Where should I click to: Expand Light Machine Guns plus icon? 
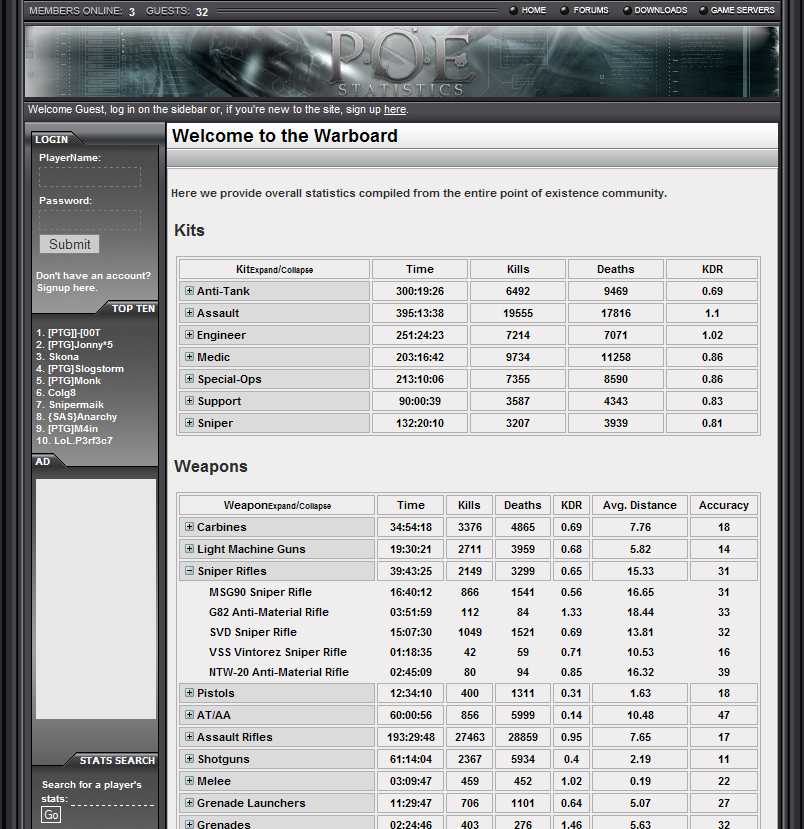point(190,549)
